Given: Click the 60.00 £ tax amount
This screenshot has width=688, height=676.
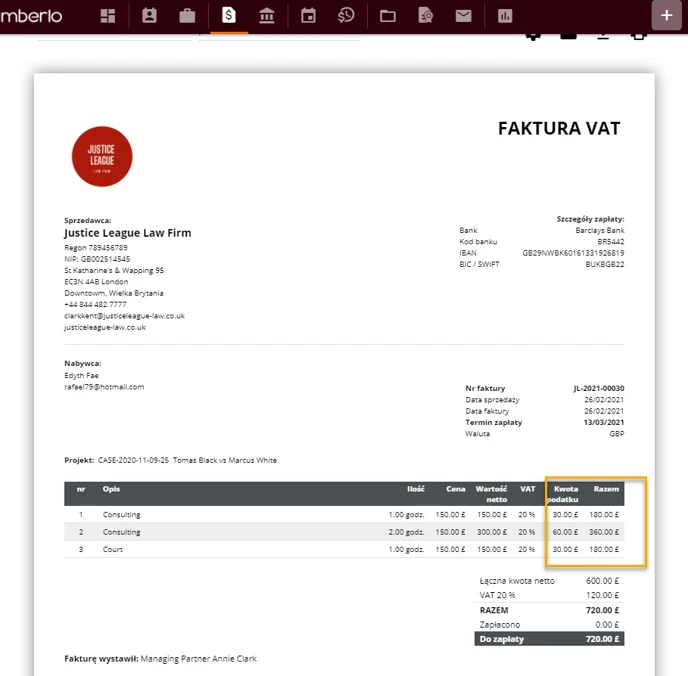Looking at the screenshot, I should [x=565, y=532].
